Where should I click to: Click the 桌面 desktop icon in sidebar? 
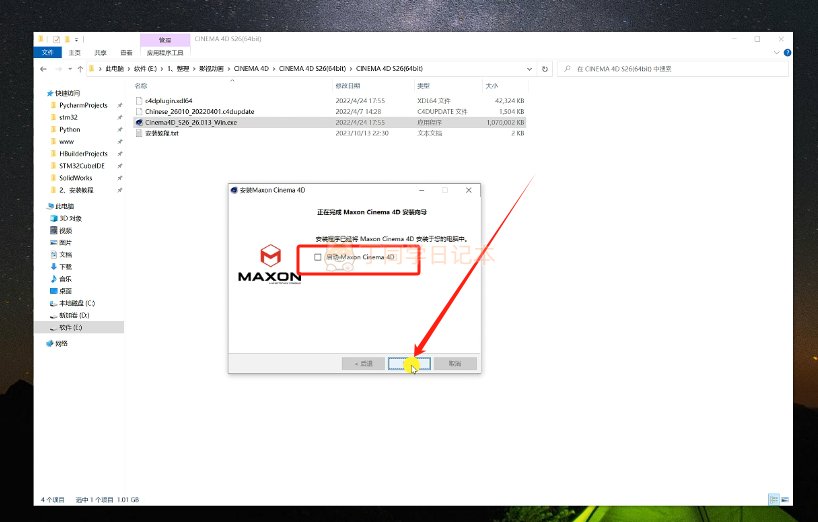click(53, 291)
